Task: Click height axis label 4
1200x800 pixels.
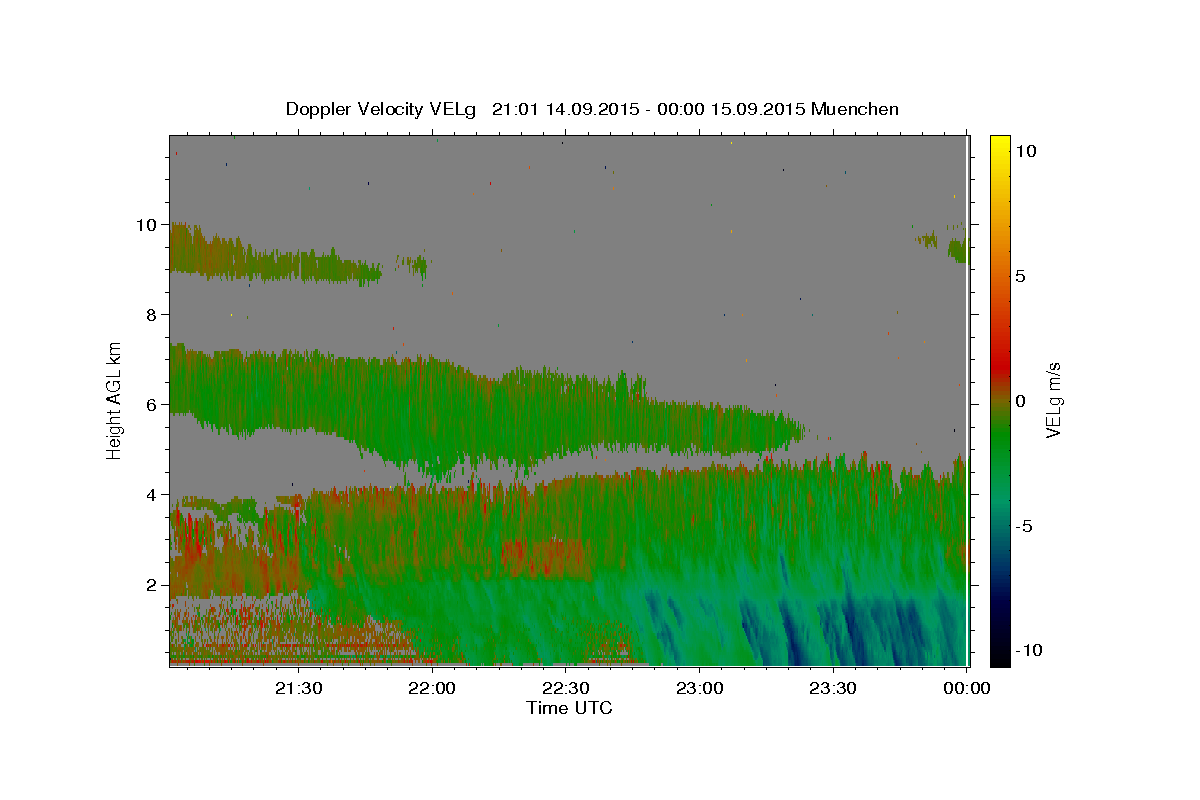Action: 151,495
